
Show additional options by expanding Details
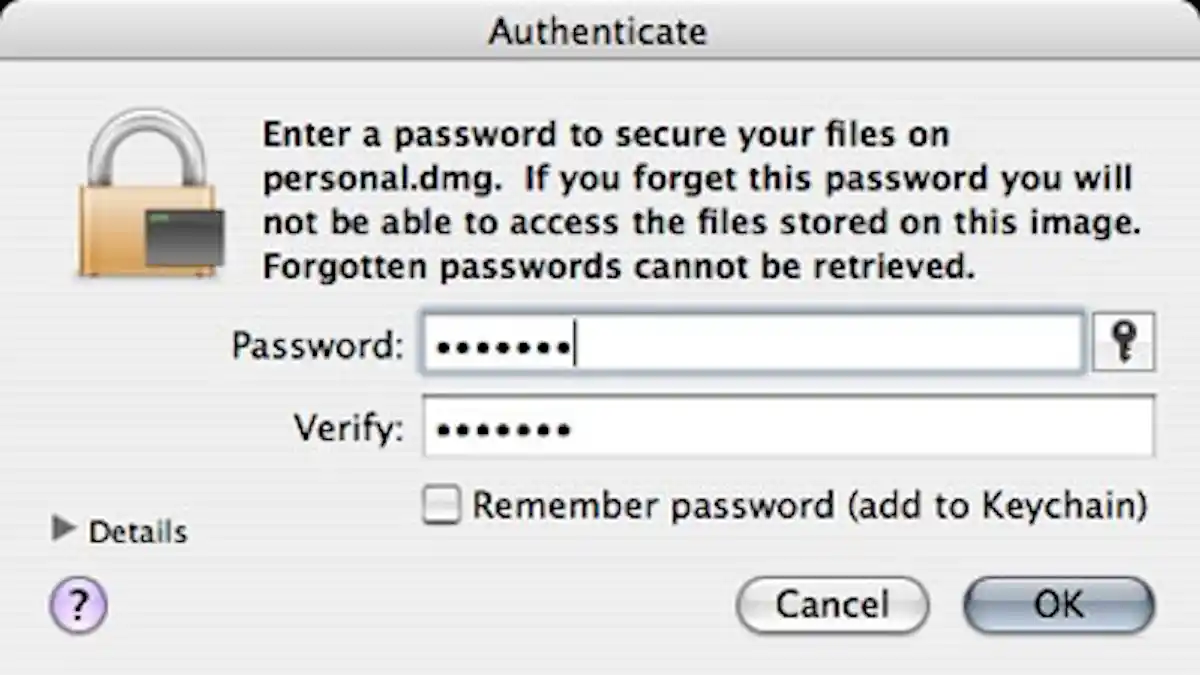point(63,530)
